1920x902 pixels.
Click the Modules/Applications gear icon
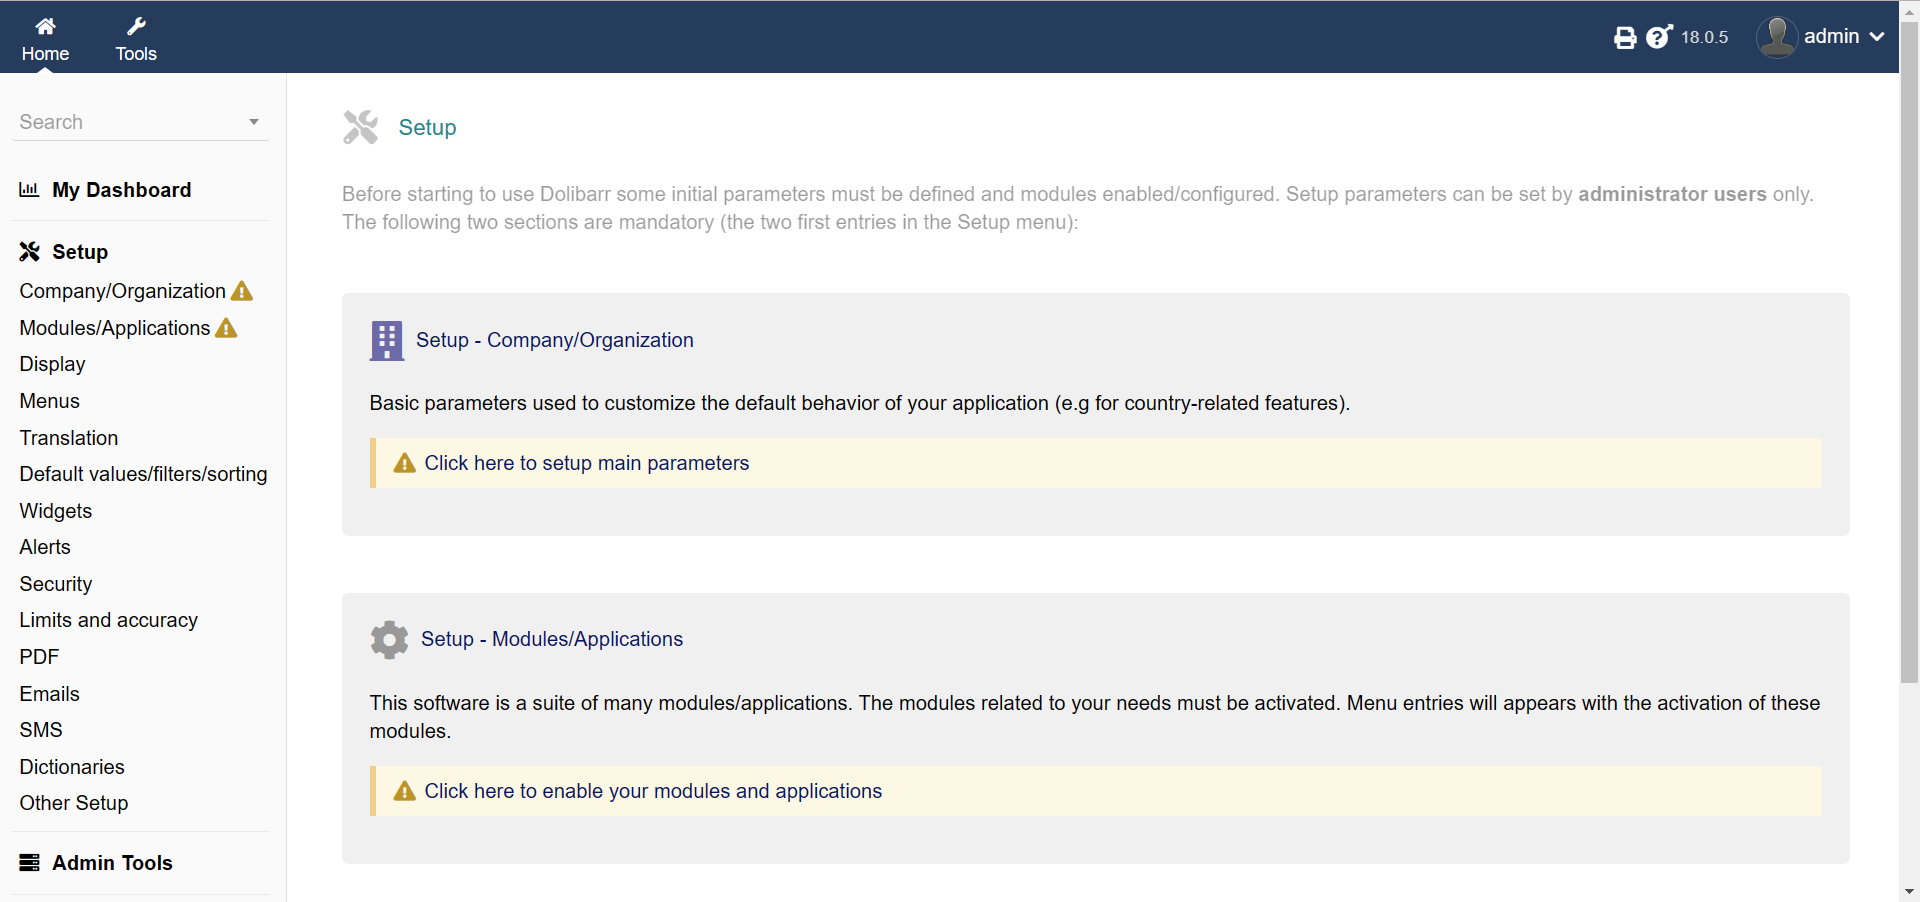click(389, 640)
